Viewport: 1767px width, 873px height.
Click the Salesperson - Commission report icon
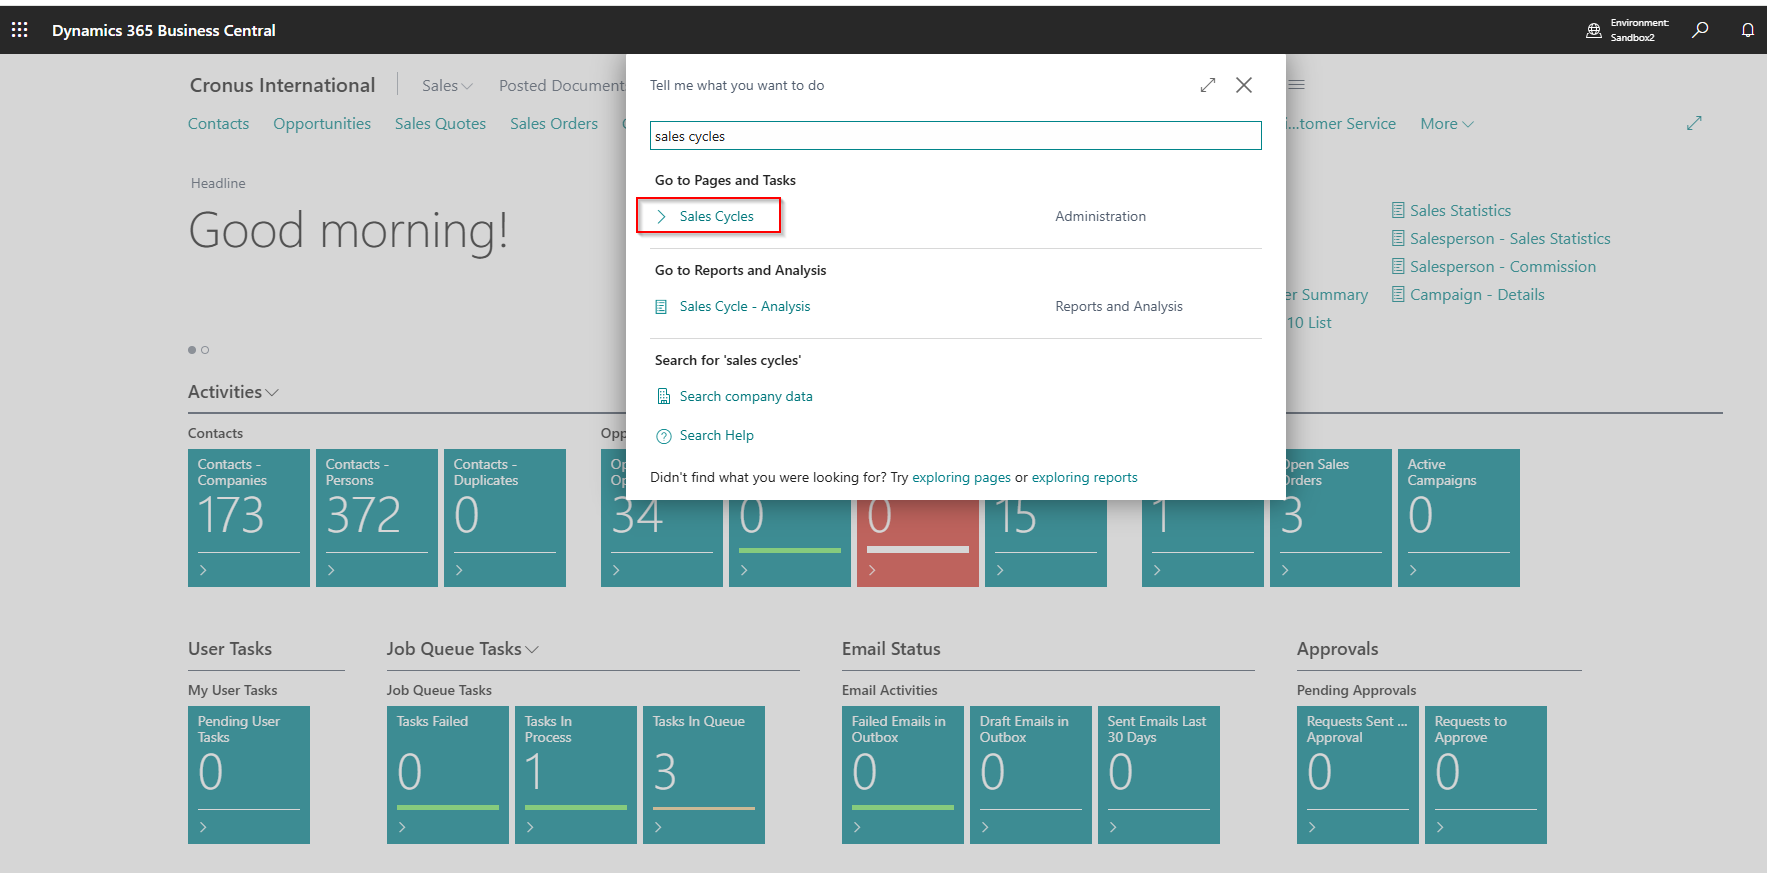click(1398, 266)
